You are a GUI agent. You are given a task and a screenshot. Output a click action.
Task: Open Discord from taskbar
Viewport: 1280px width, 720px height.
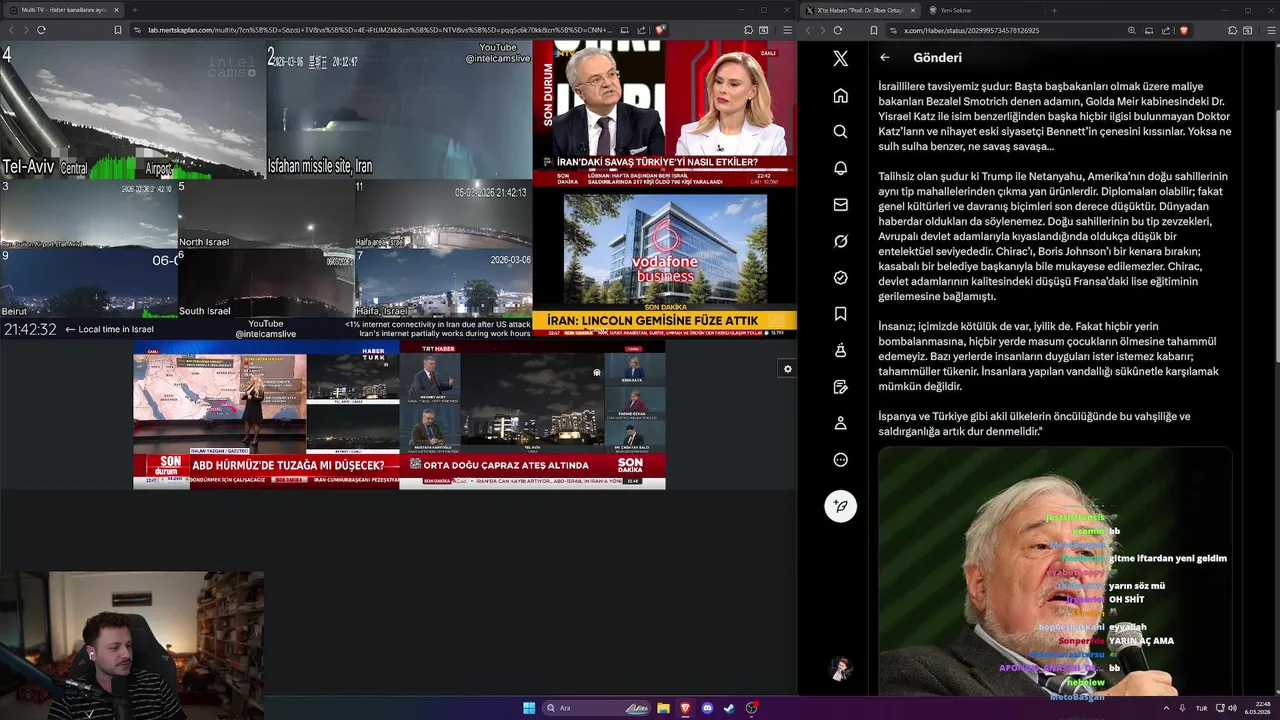click(x=707, y=708)
